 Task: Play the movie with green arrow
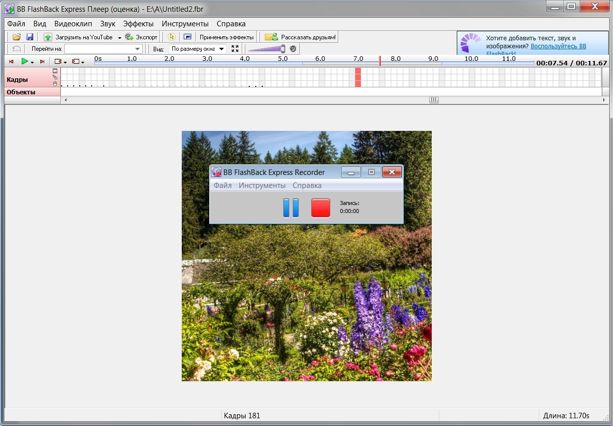point(24,61)
